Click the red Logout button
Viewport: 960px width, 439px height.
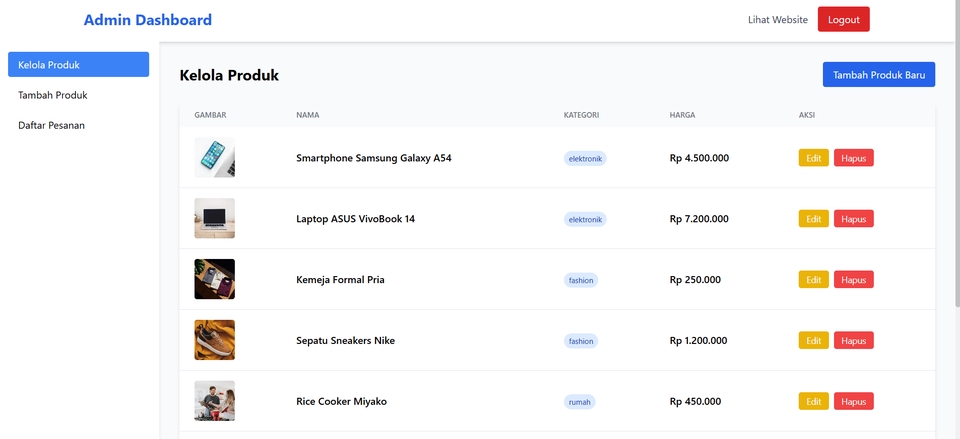pyautogui.click(x=843, y=20)
